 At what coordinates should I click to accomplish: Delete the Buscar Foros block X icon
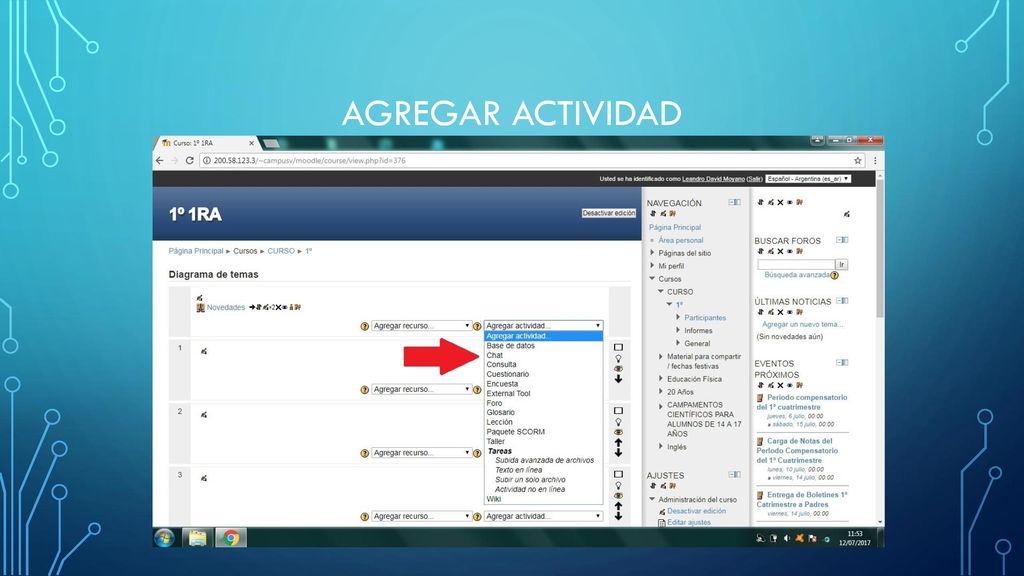click(x=780, y=251)
